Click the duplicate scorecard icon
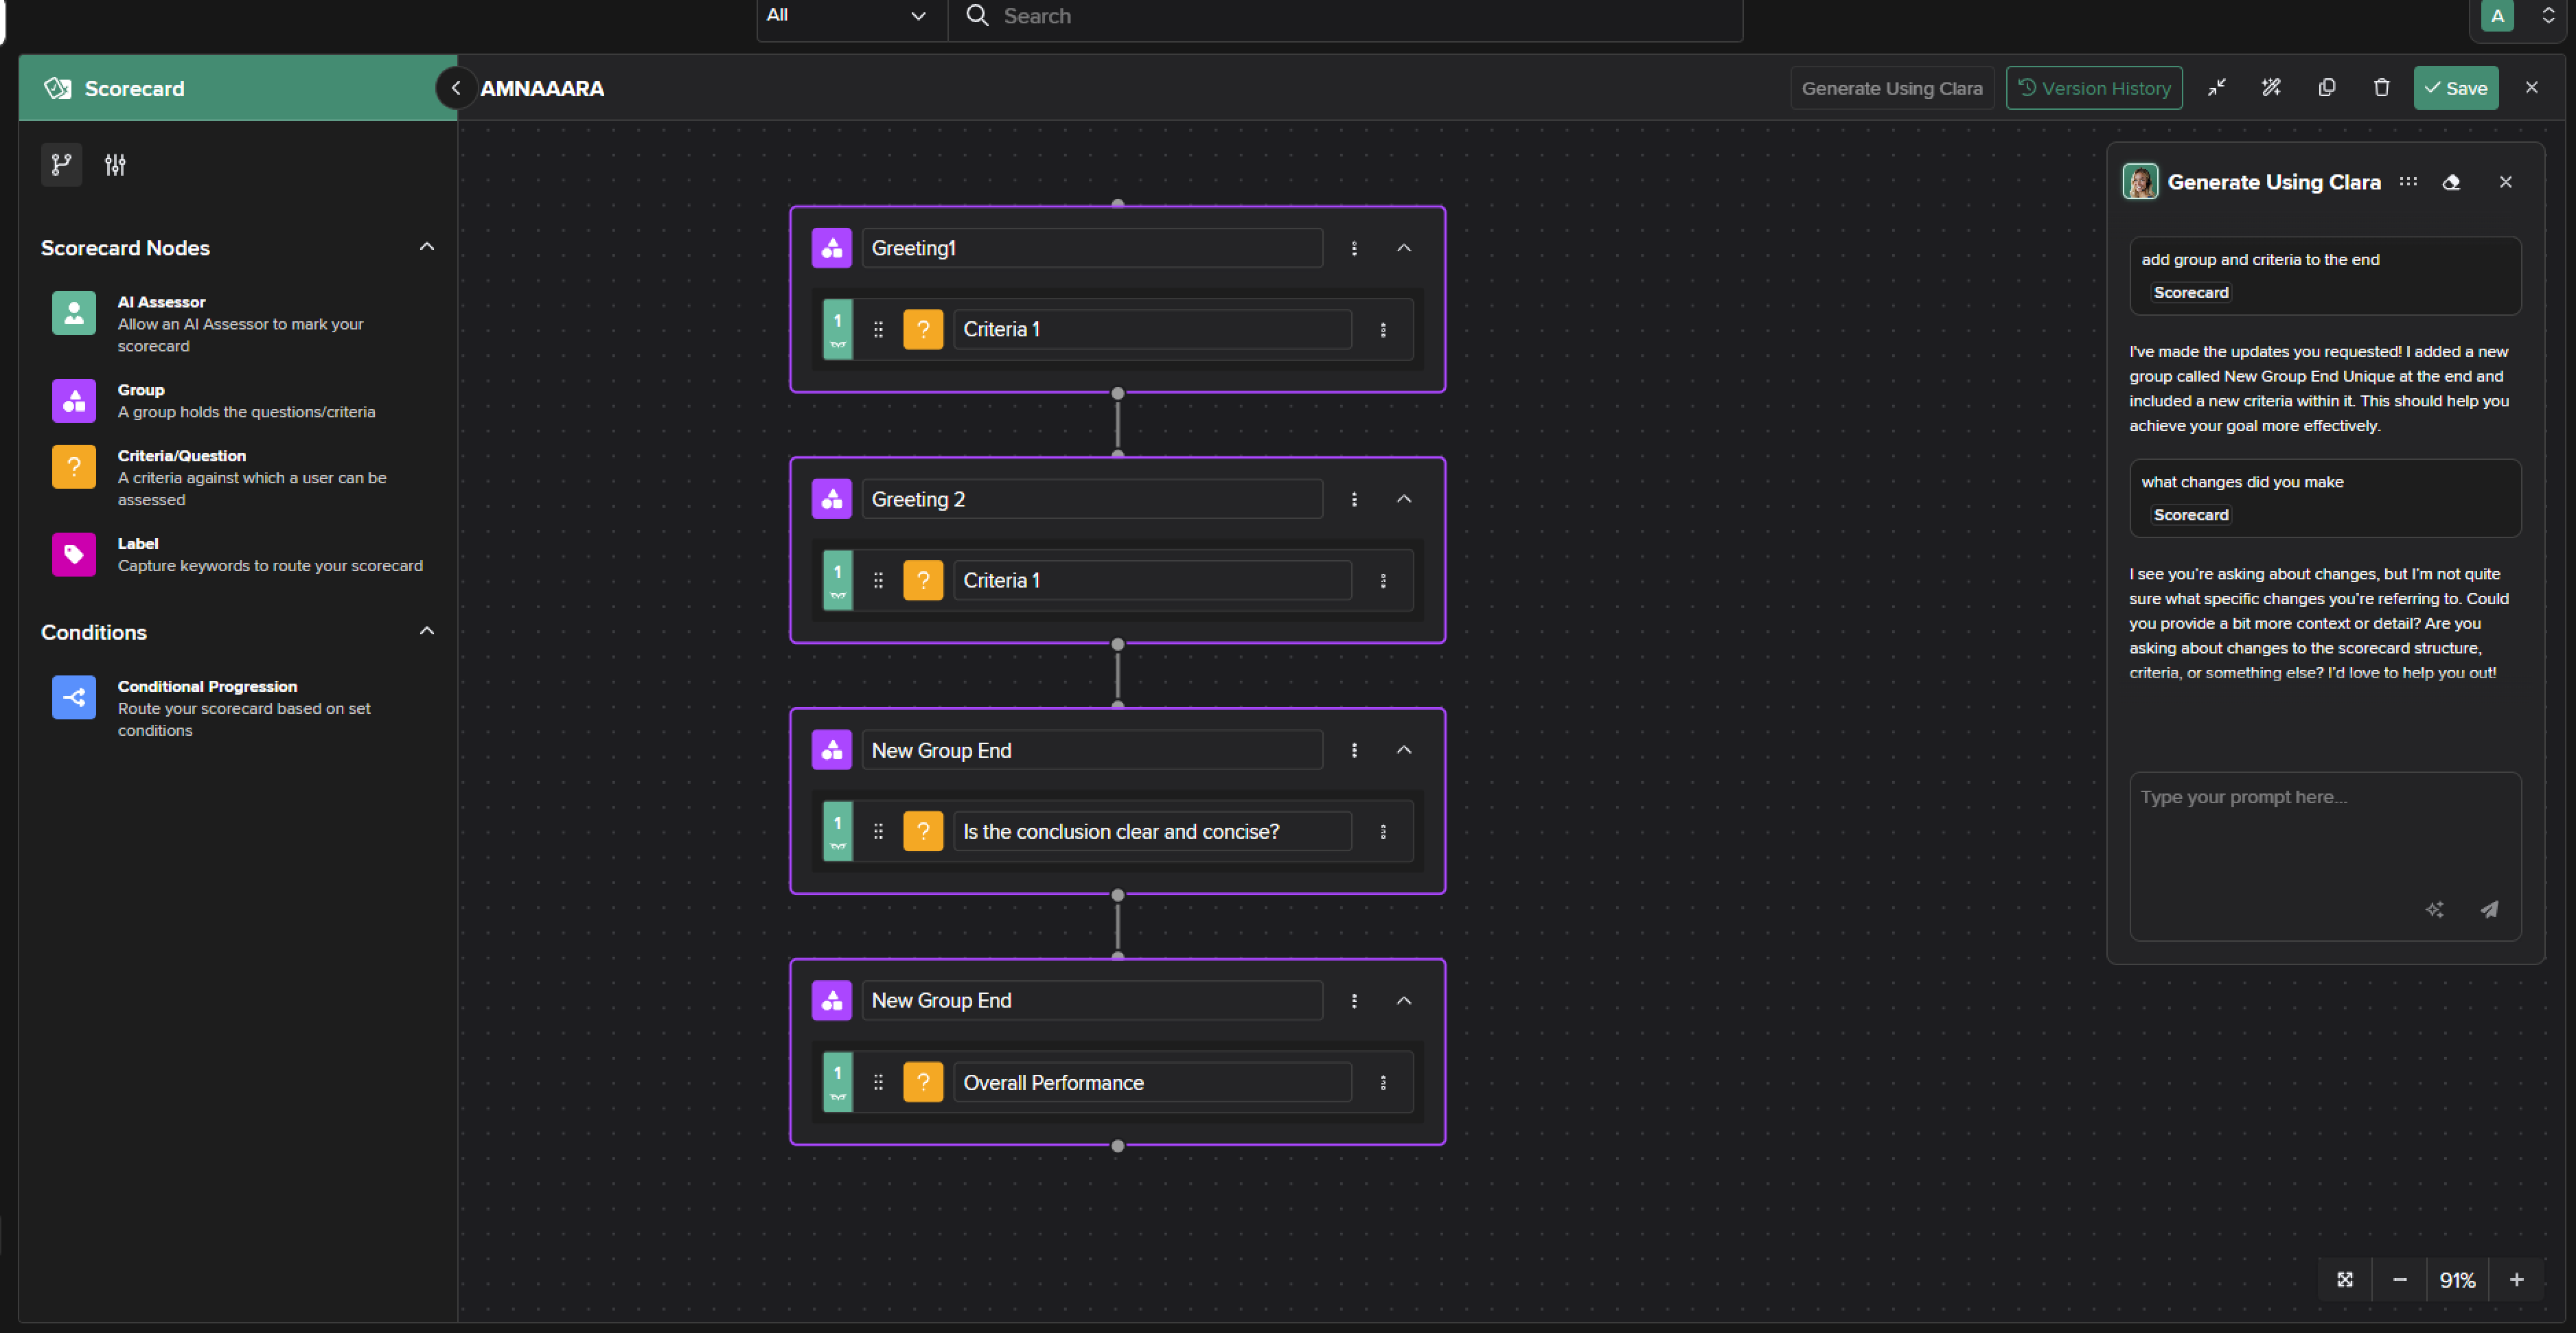2576x1333 pixels. coord(2327,88)
